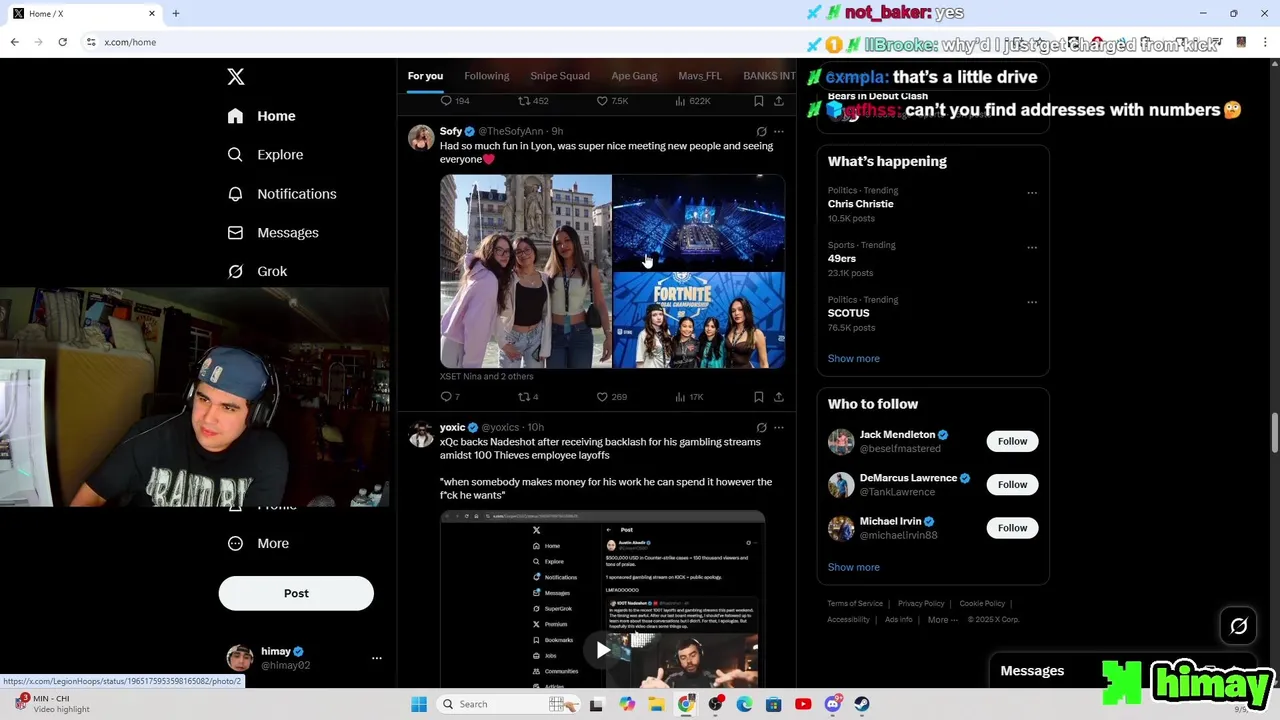Open more options for SCOTUS trend
This screenshot has width=1280, height=720.
tap(1032, 302)
